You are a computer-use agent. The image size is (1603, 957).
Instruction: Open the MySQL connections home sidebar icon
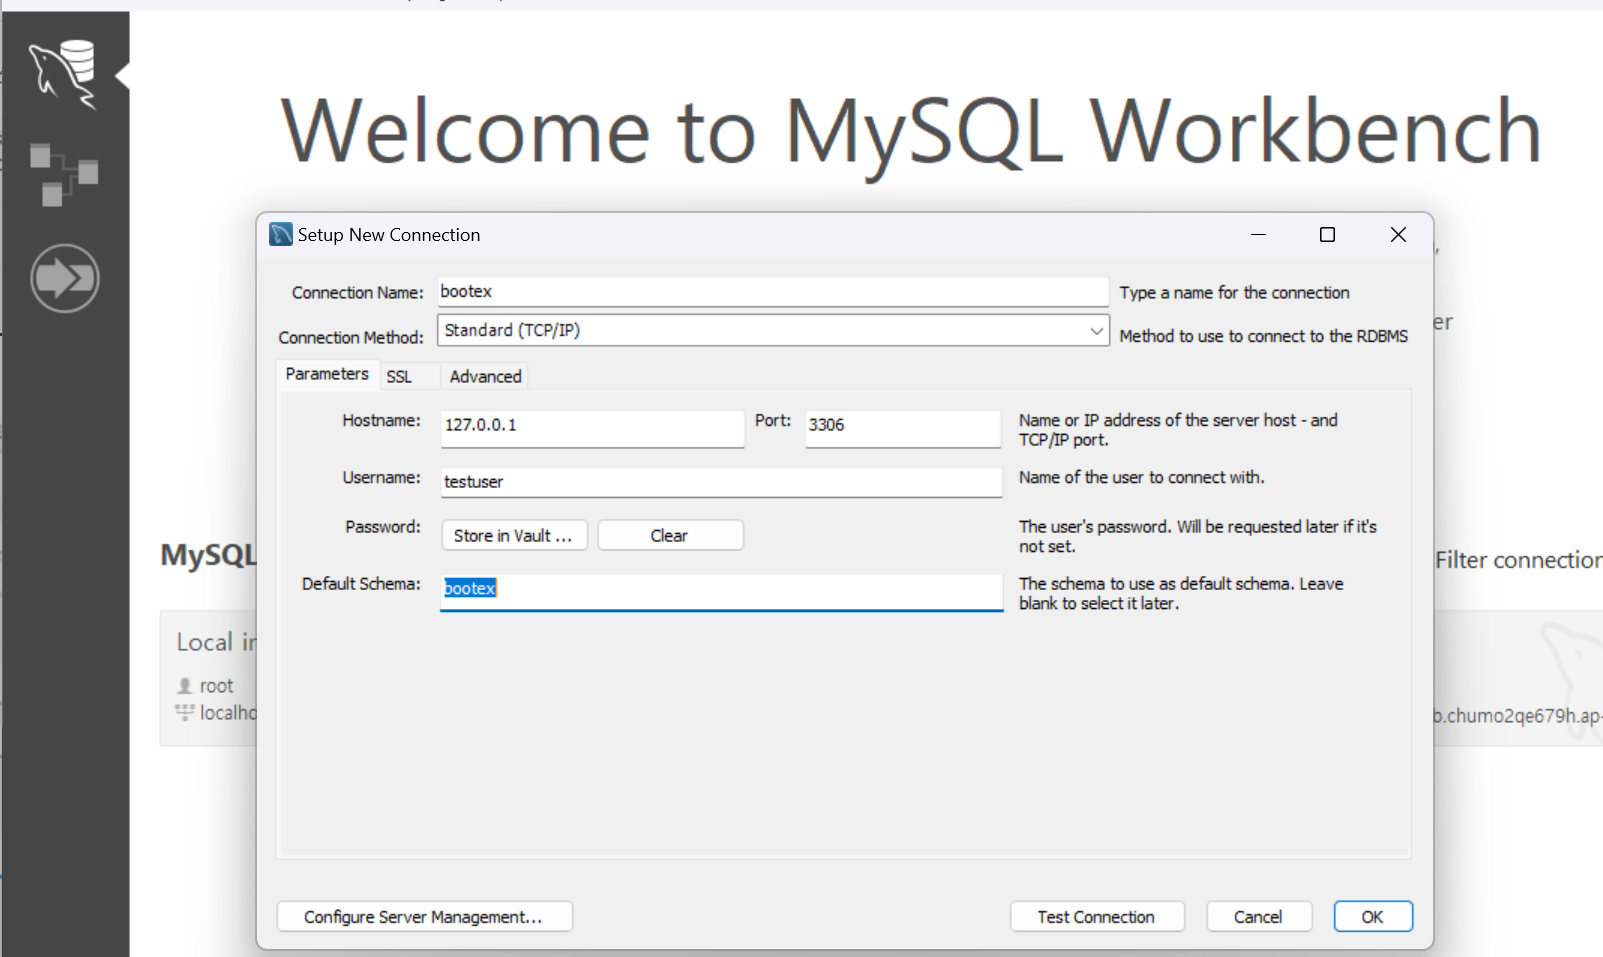[x=63, y=74]
